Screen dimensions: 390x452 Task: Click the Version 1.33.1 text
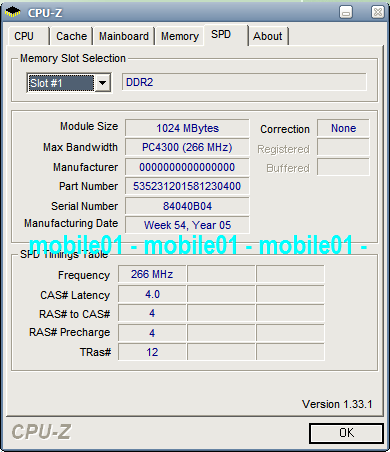(x=337, y=404)
